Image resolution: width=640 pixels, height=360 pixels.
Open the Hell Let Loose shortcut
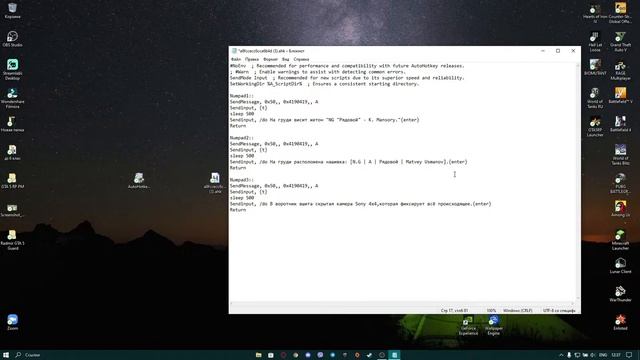(x=595, y=42)
